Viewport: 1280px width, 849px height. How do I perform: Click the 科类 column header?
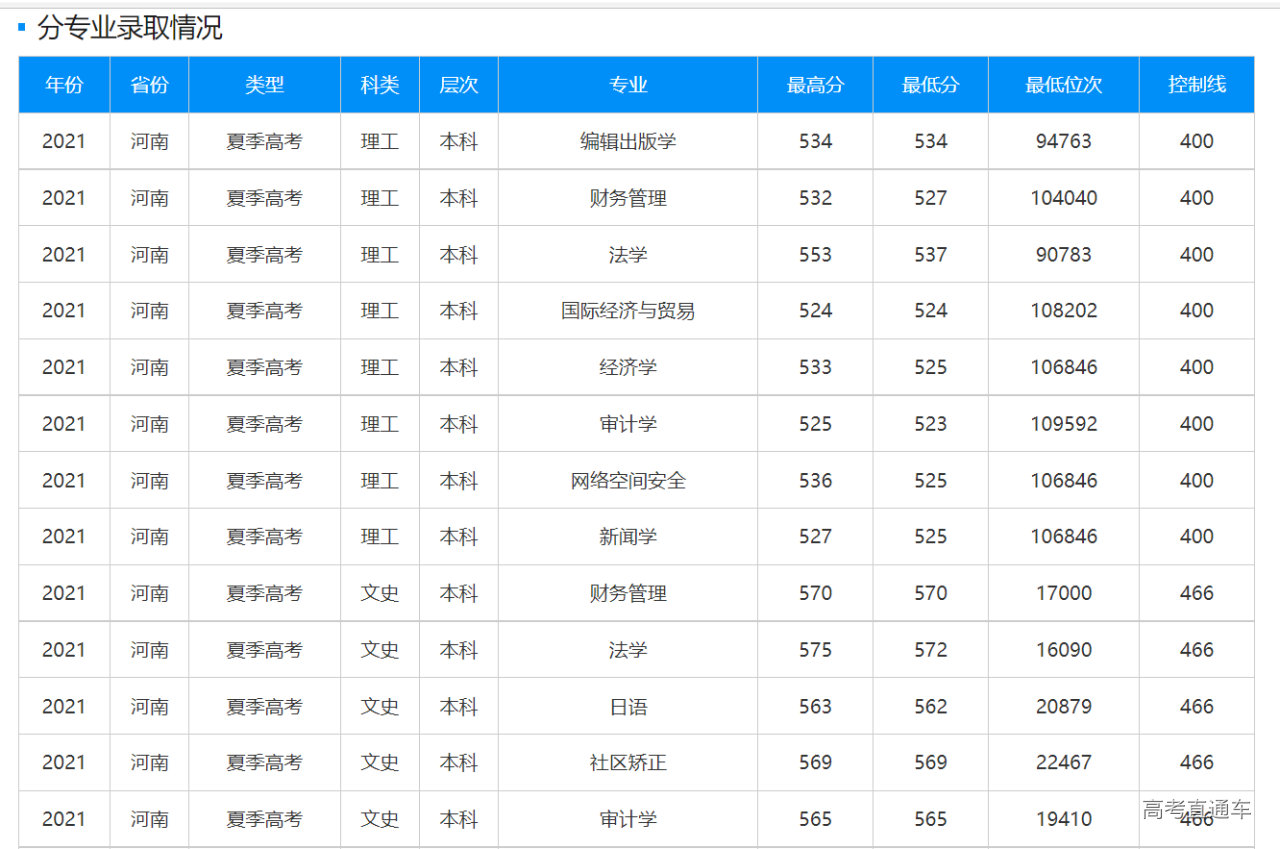[379, 85]
